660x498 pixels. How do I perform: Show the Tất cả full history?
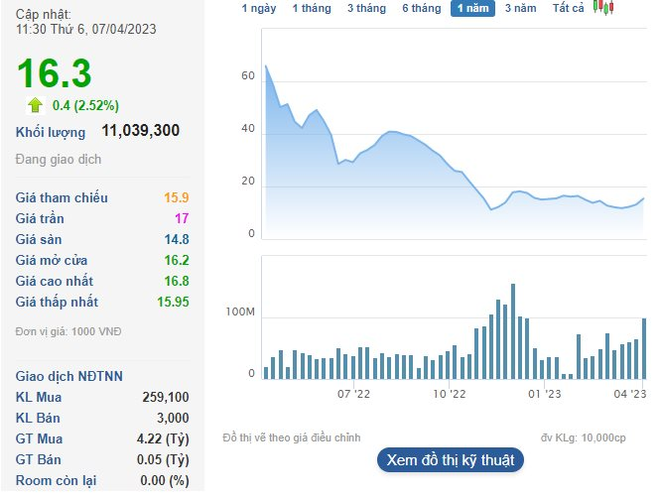tap(568, 8)
